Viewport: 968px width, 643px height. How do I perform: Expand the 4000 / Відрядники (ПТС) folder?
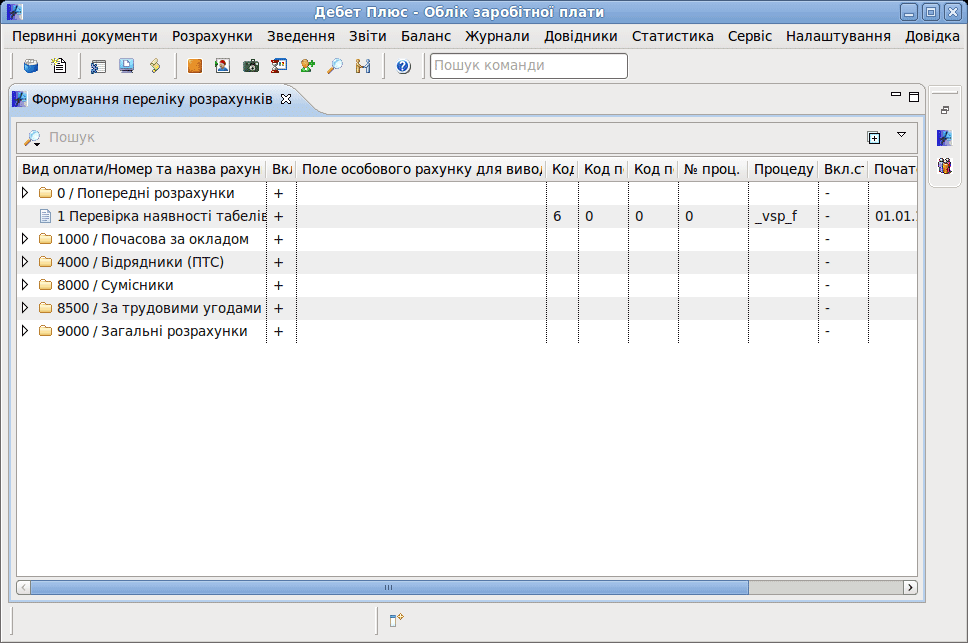[x=25, y=262]
